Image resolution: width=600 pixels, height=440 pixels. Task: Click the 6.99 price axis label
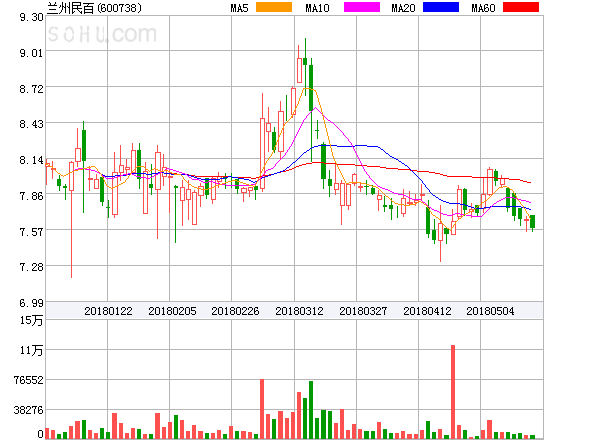tap(31, 303)
